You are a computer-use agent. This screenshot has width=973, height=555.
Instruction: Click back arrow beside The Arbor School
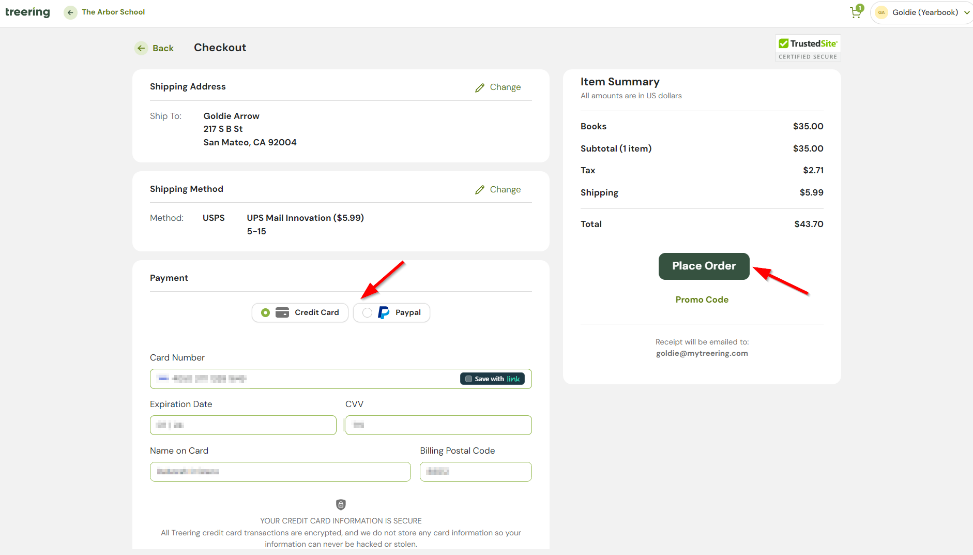click(x=70, y=12)
